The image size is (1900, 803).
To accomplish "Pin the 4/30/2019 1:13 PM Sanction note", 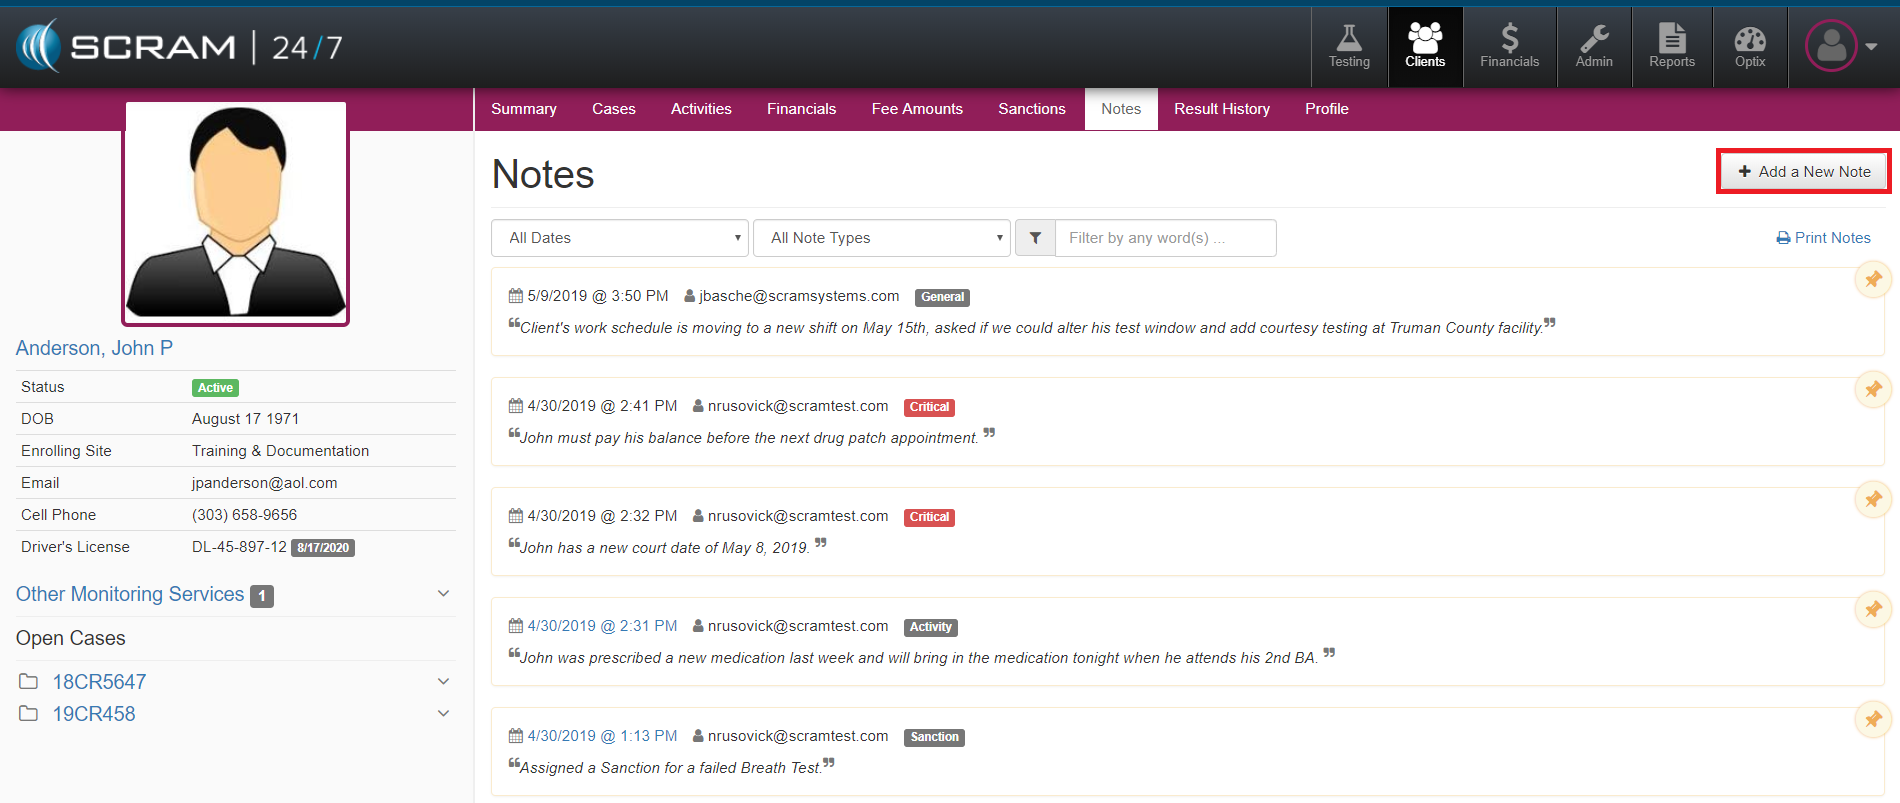I will 1872,720.
